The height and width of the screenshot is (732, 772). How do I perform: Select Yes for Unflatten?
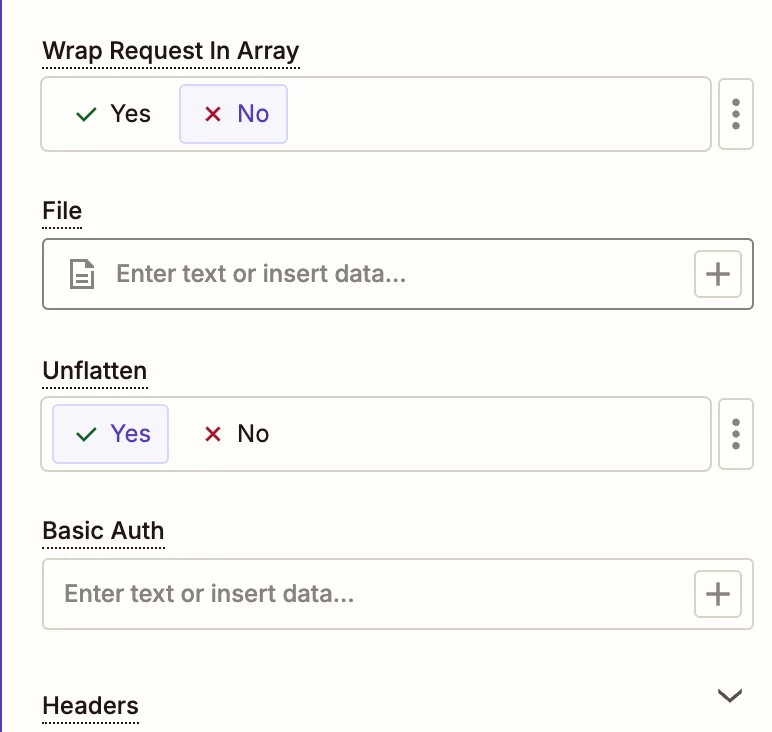click(111, 434)
